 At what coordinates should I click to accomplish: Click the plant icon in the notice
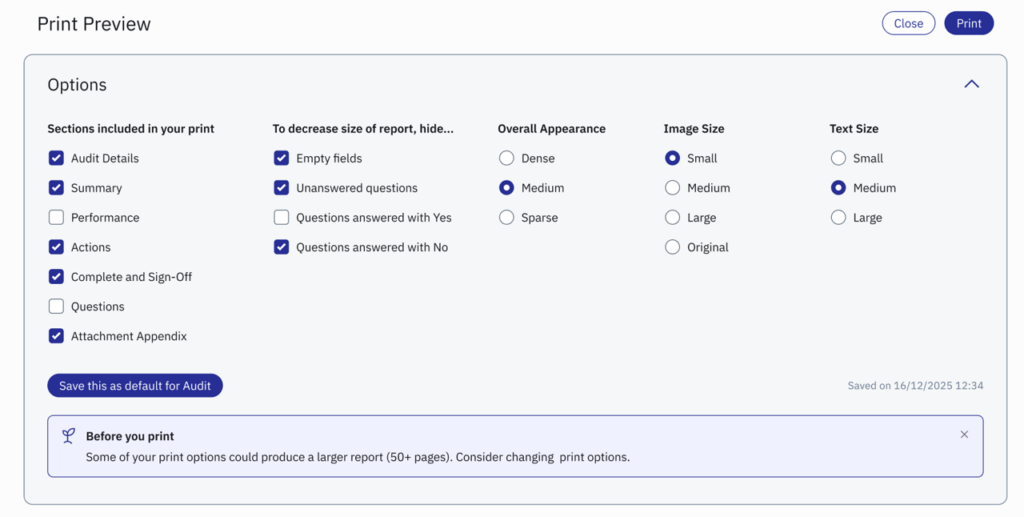click(68, 436)
